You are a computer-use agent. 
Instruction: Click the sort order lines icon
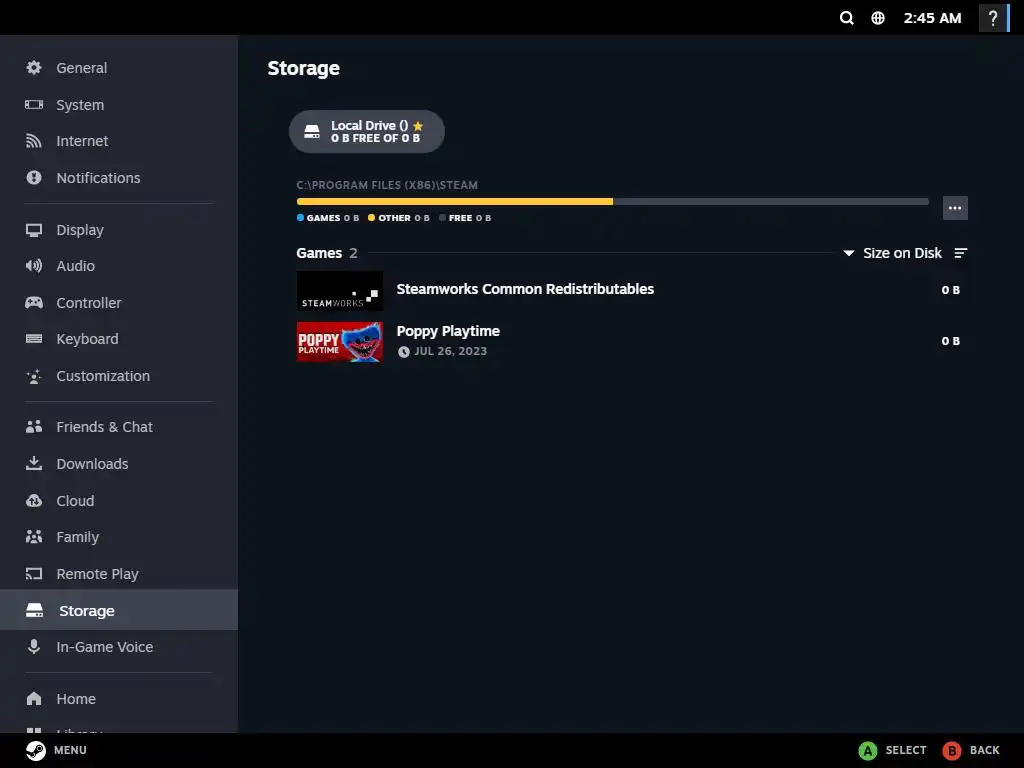tap(961, 253)
